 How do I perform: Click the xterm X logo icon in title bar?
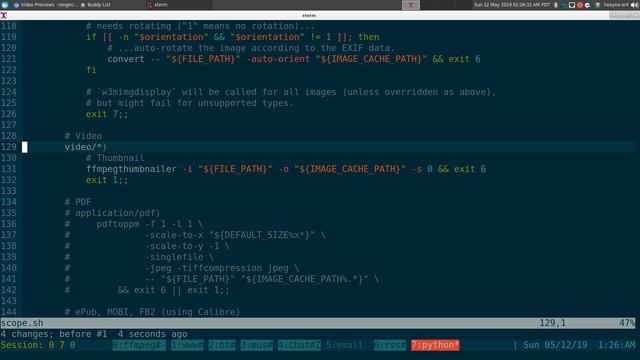(x=4, y=16)
